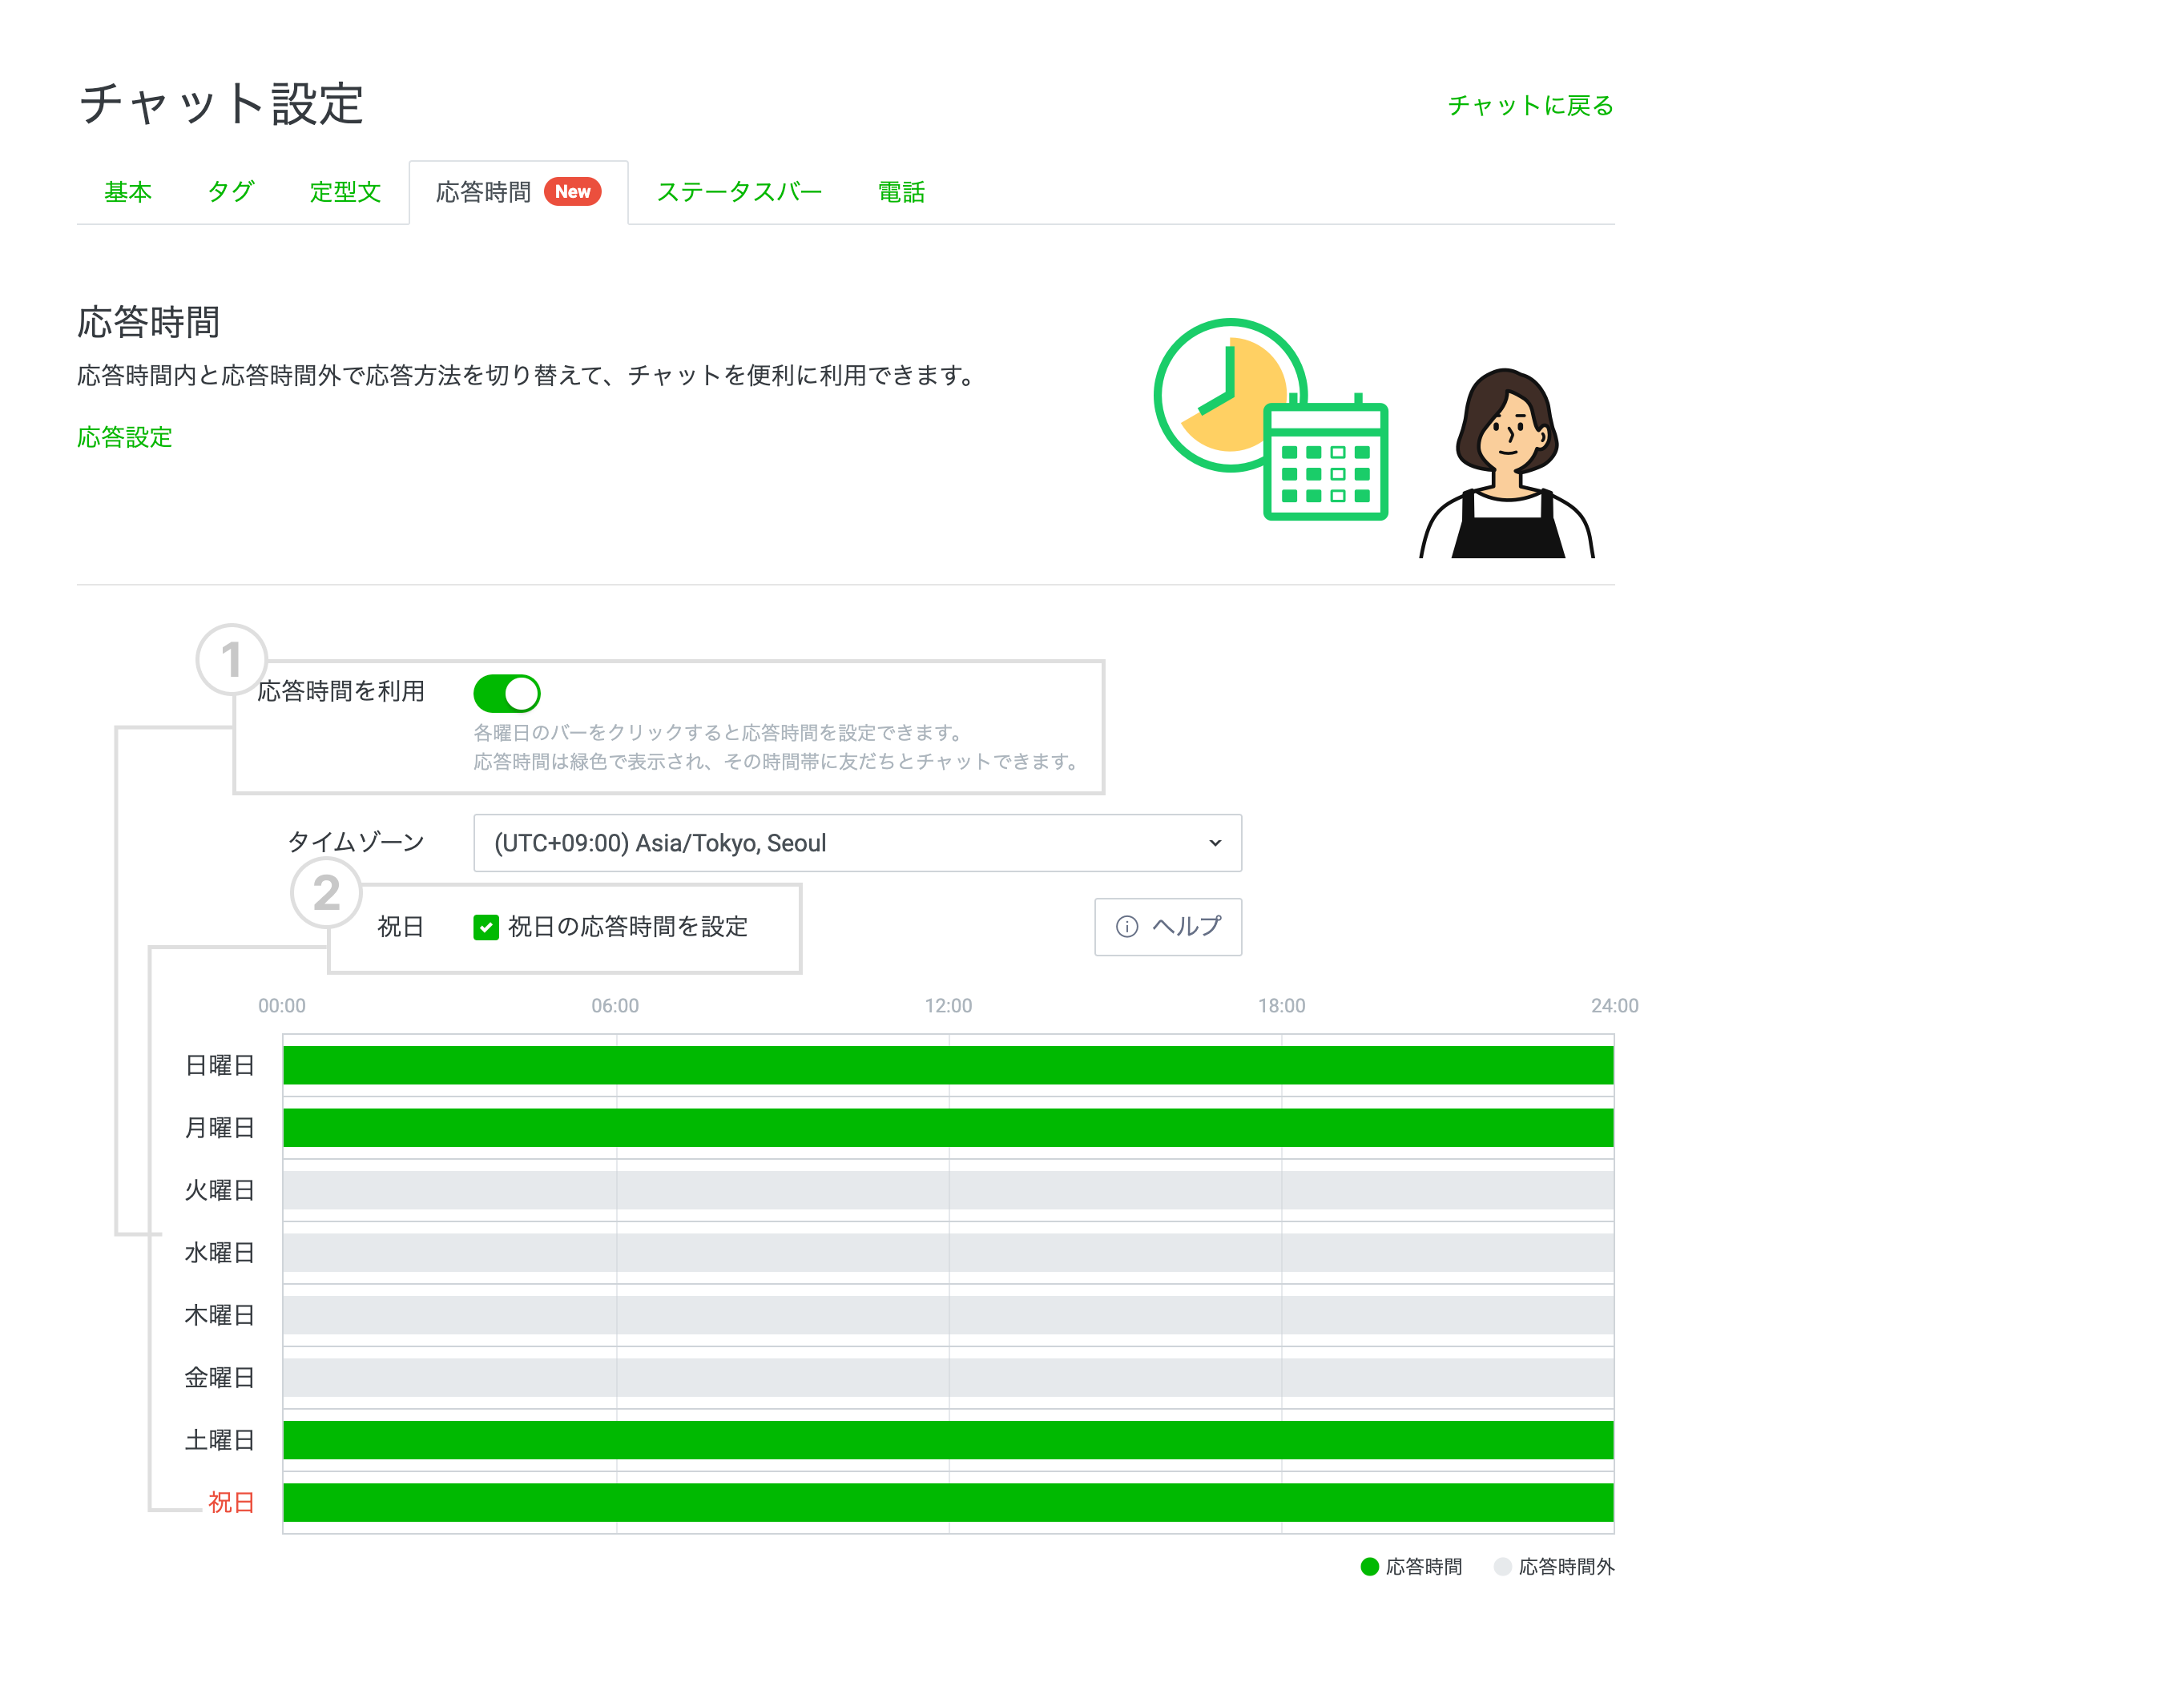The image size is (2184, 1686).
Task: Go to the 定型文 tab
Action: click(345, 192)
